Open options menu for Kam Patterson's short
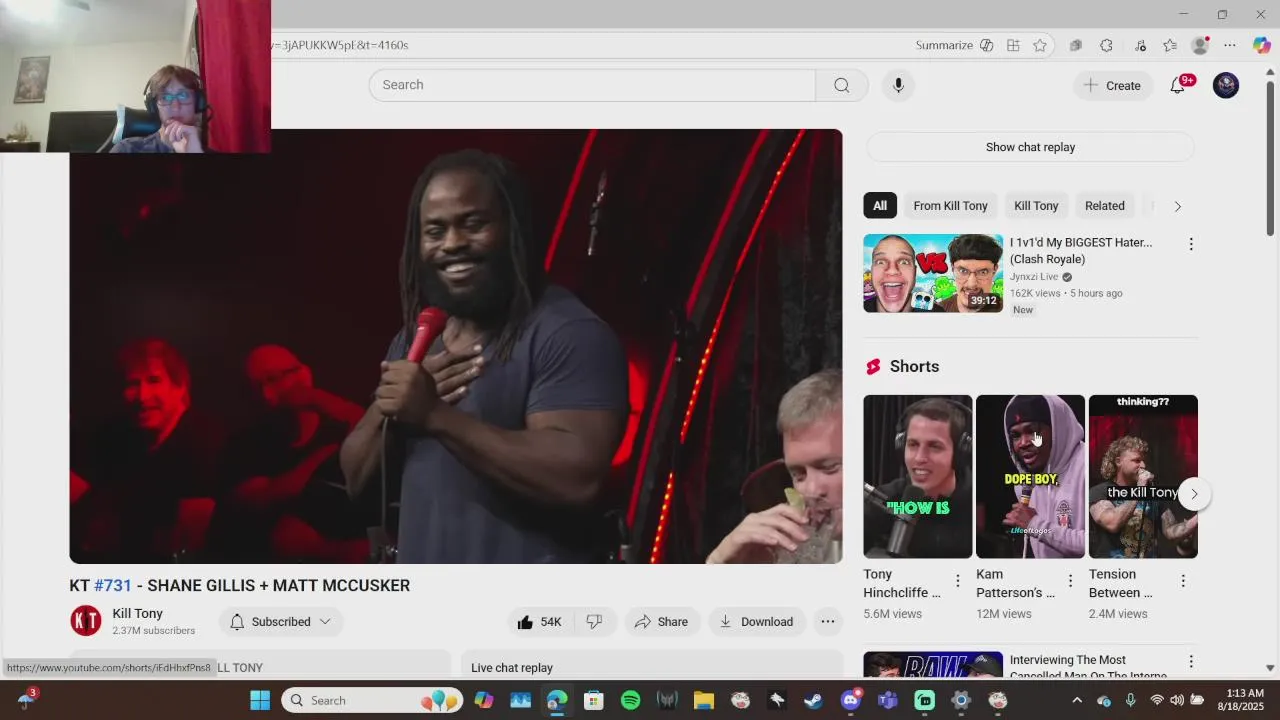 [1070, 581]
